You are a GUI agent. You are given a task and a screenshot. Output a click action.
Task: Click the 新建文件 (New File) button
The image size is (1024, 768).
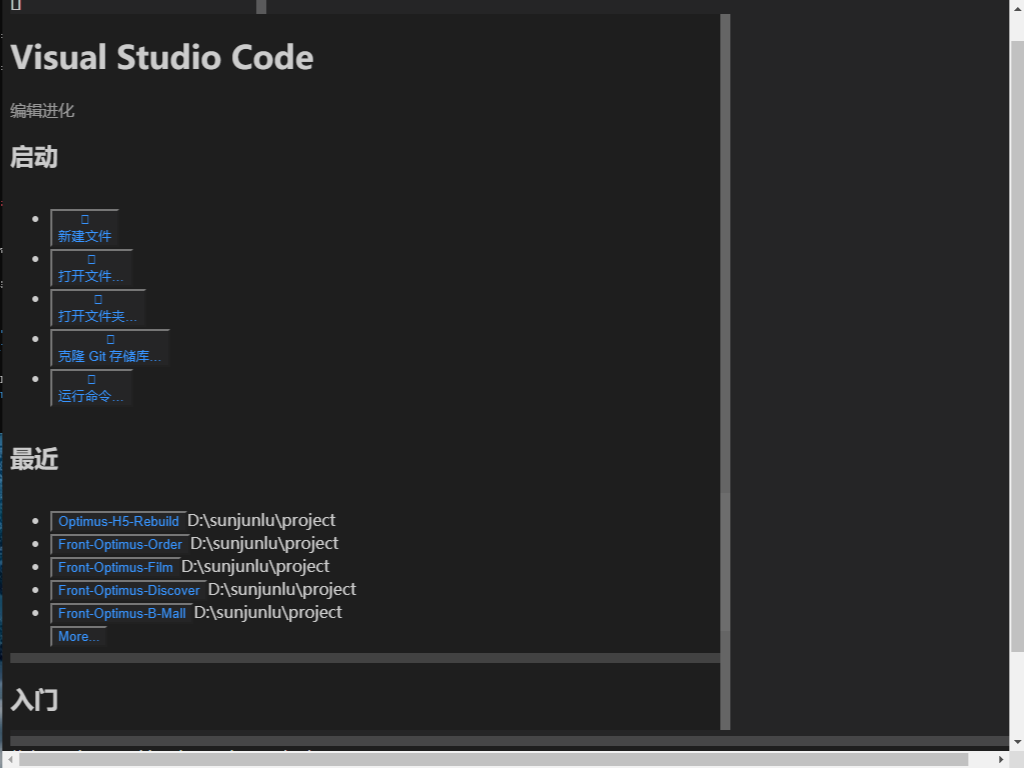[x=84, y=228]
